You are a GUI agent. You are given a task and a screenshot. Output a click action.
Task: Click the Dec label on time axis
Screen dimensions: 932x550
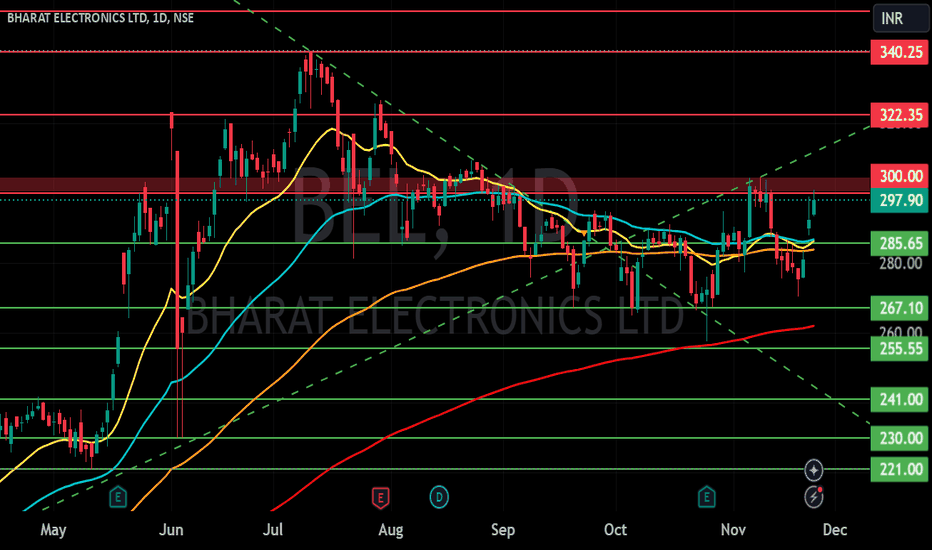(835, 530)
